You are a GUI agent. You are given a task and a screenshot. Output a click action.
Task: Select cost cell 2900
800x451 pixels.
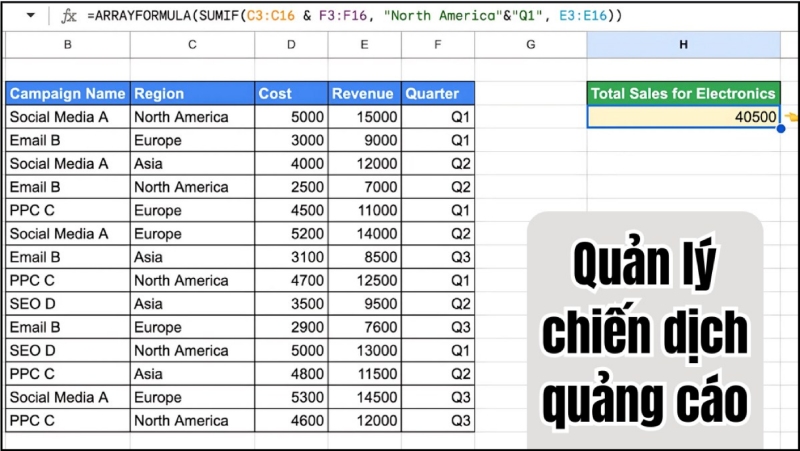tap(291, 327)
